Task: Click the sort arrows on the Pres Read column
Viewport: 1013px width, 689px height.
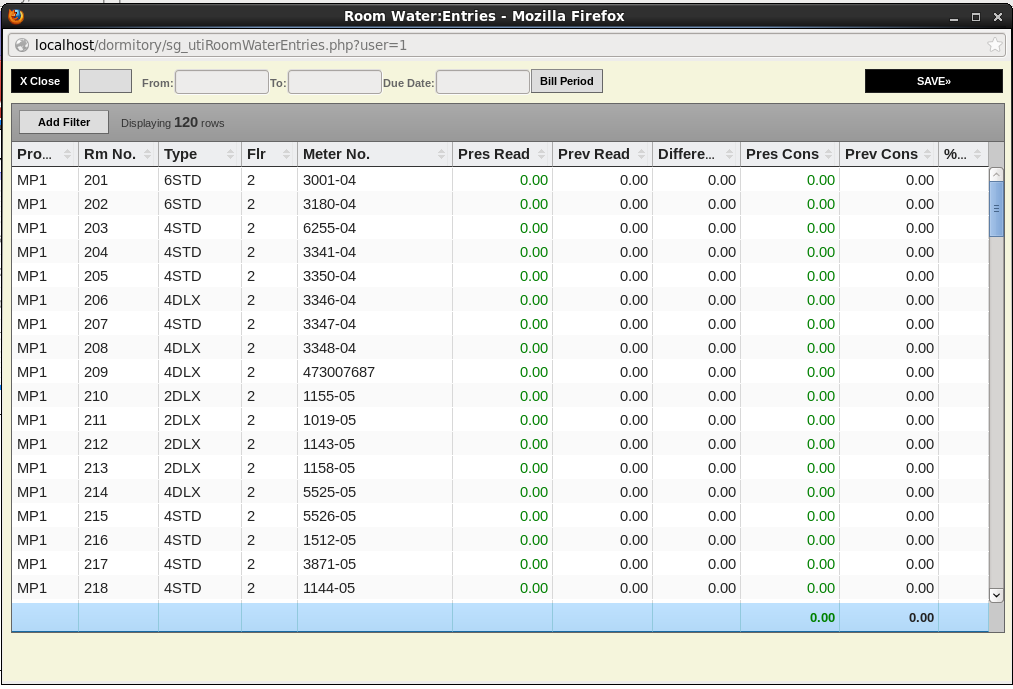Action: tap(541, 154)
